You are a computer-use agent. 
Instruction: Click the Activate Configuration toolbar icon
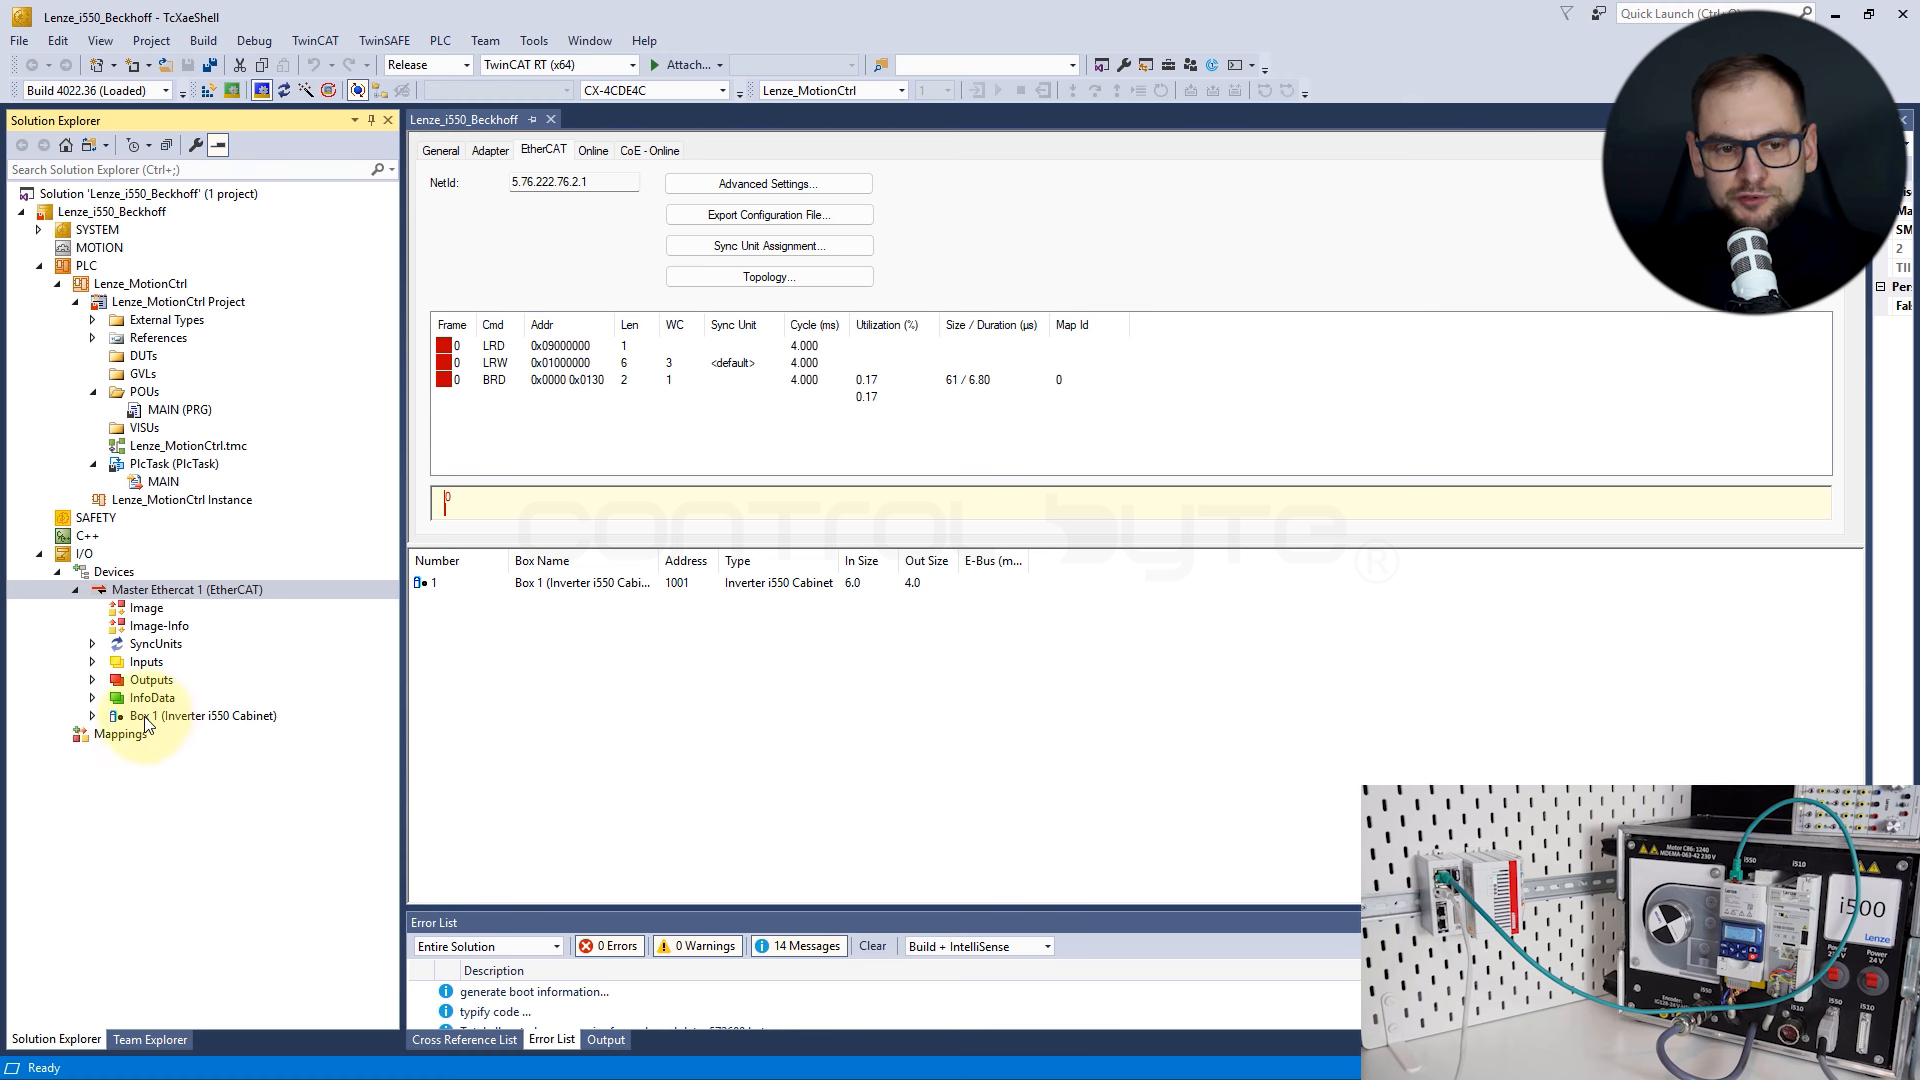208,91
